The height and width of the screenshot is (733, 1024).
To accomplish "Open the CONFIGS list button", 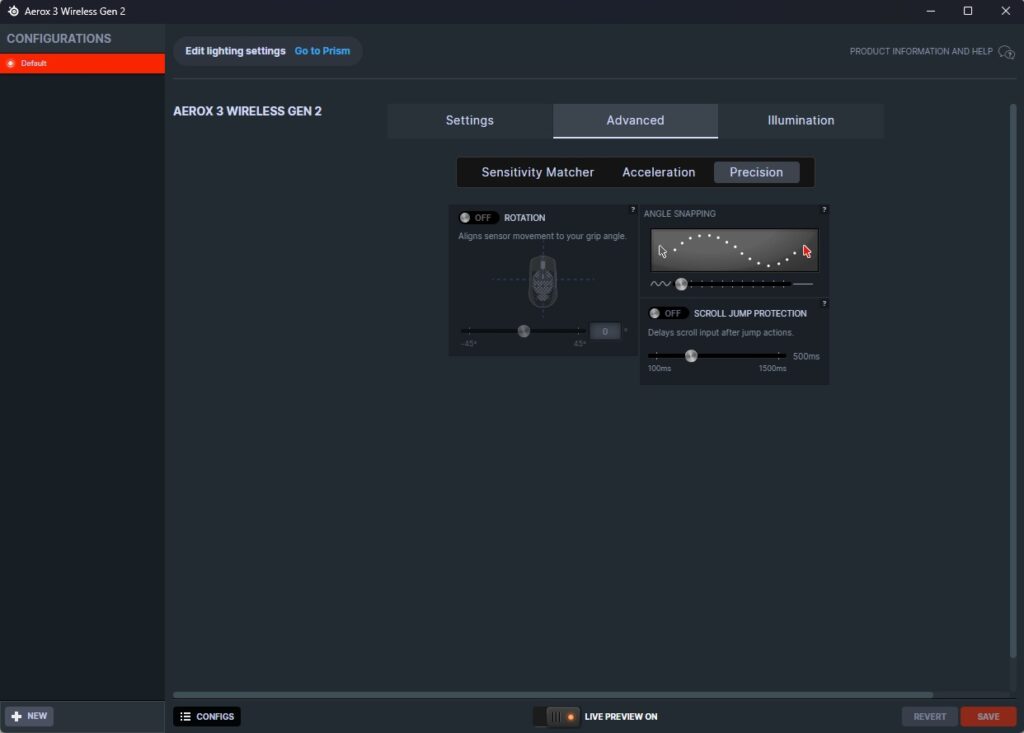I will pos(207,717).
